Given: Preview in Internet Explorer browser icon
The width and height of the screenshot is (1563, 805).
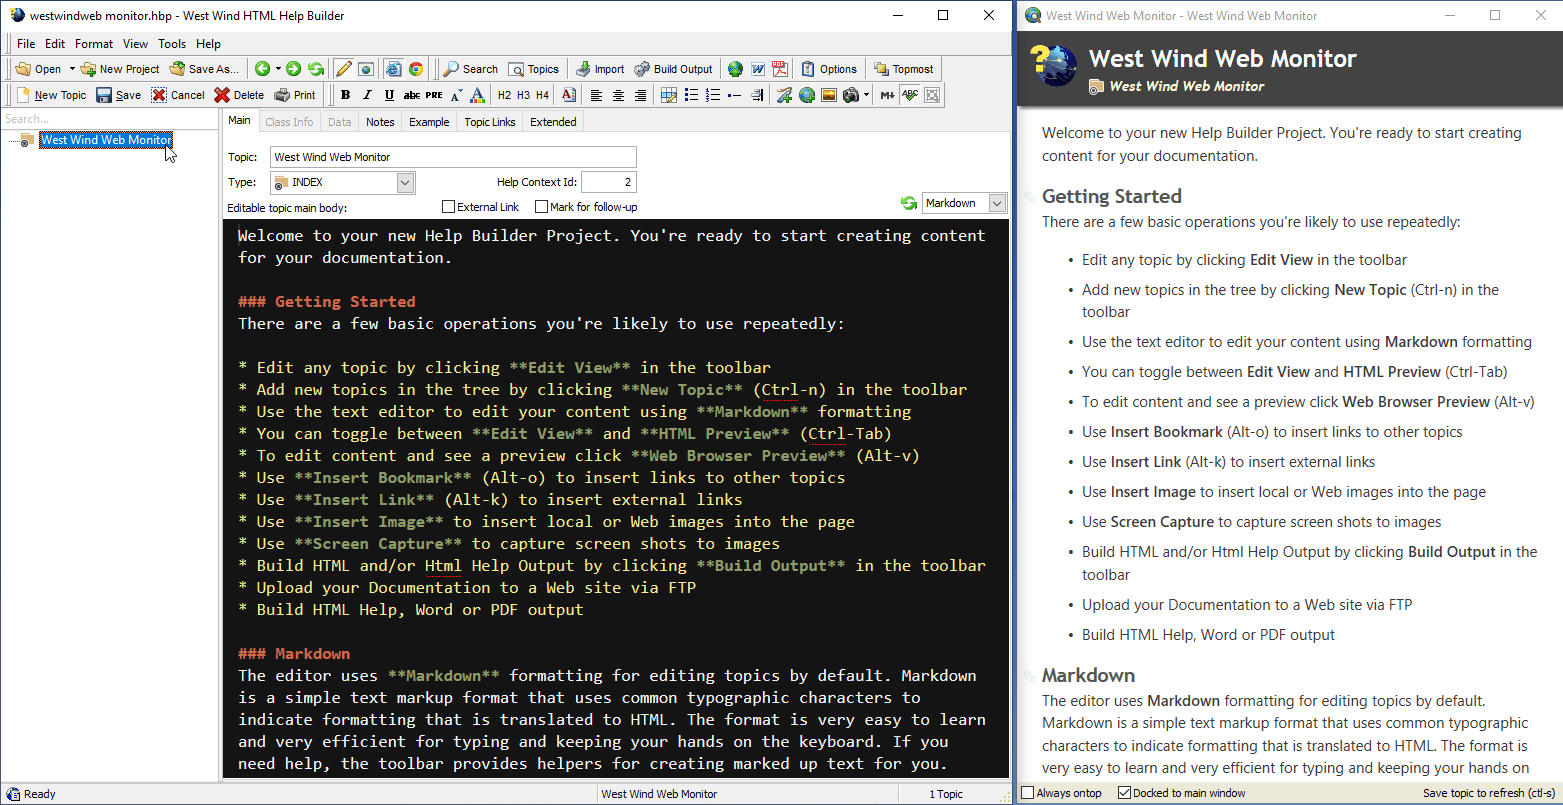Looking at the screenshot, I should pos(394,69).
